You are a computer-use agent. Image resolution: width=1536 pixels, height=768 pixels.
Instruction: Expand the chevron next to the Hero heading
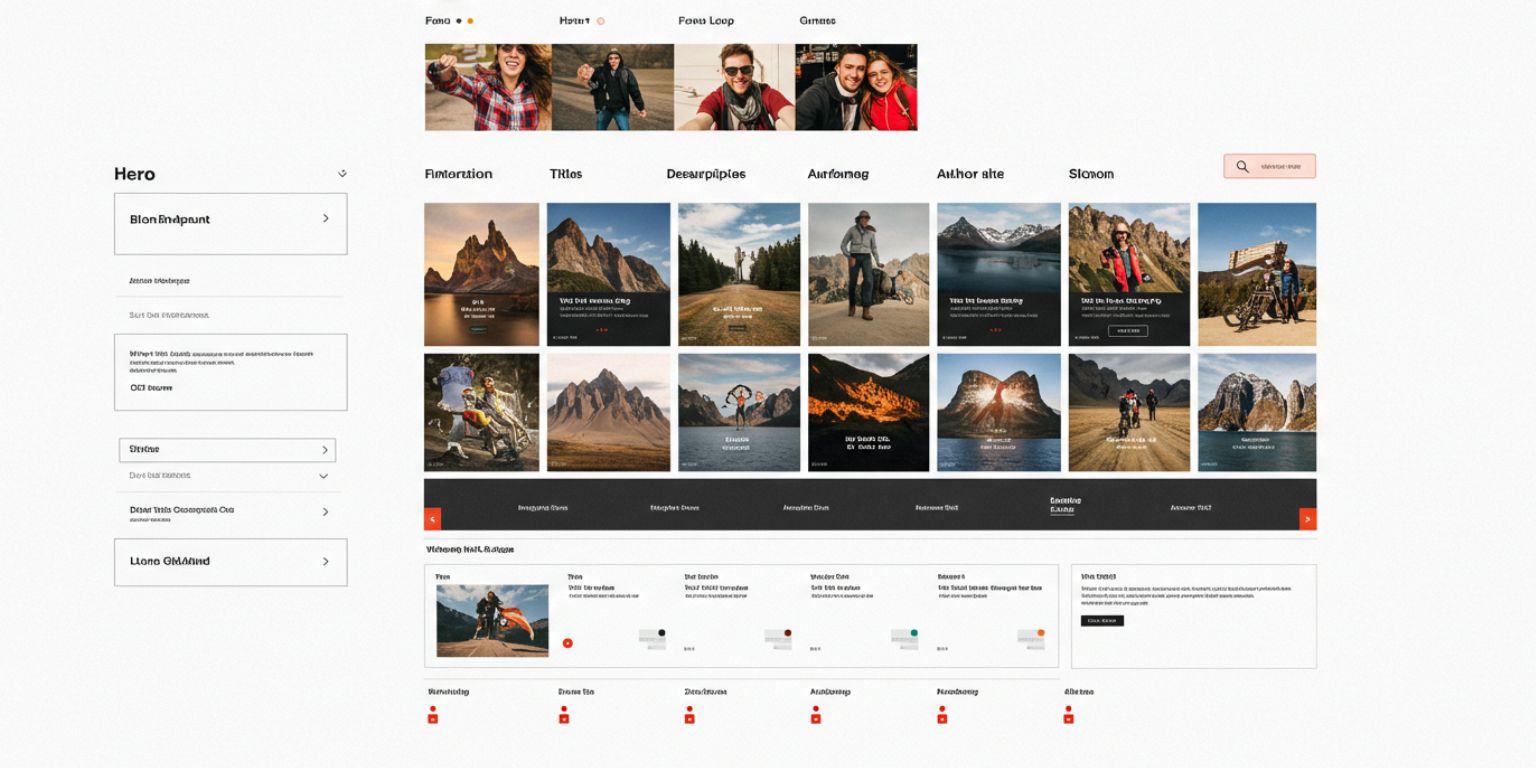pos(342,172)
